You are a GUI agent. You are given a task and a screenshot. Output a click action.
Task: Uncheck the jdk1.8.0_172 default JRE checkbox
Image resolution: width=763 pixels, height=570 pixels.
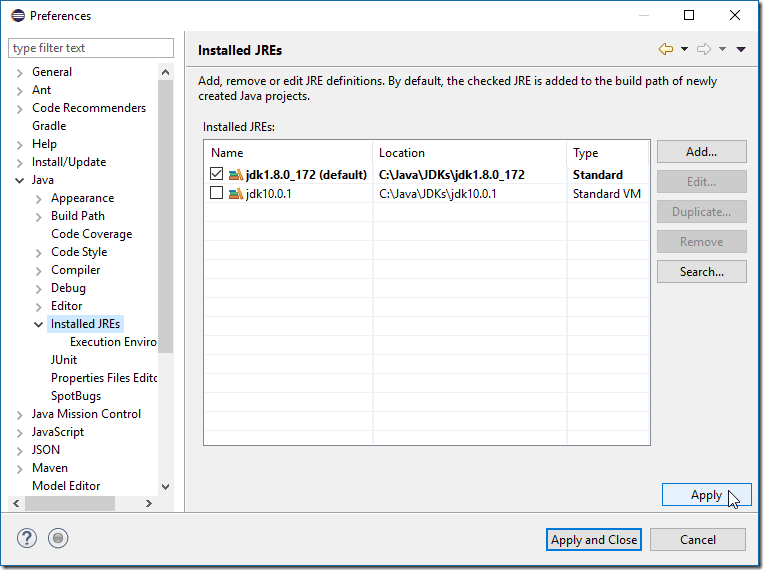tap(217, 174)
